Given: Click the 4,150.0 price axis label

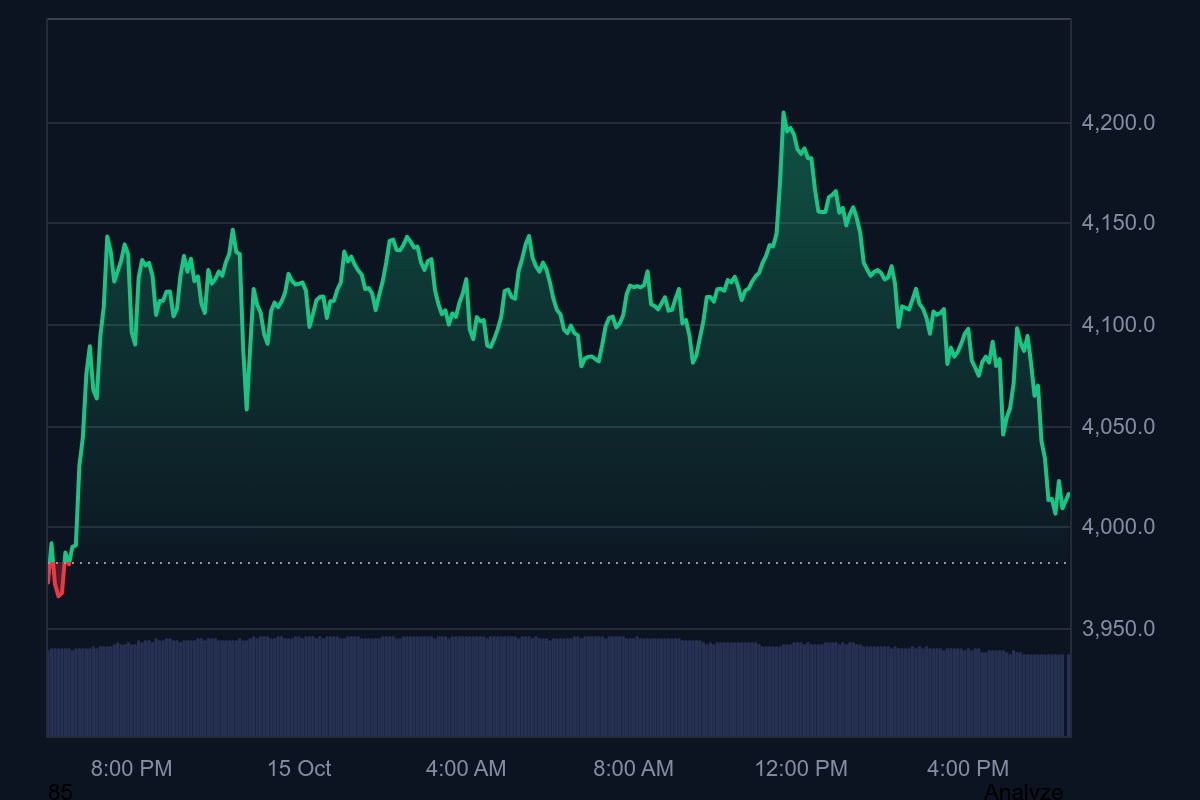Looking at the screenshot, I should [x=1118, y=223].
